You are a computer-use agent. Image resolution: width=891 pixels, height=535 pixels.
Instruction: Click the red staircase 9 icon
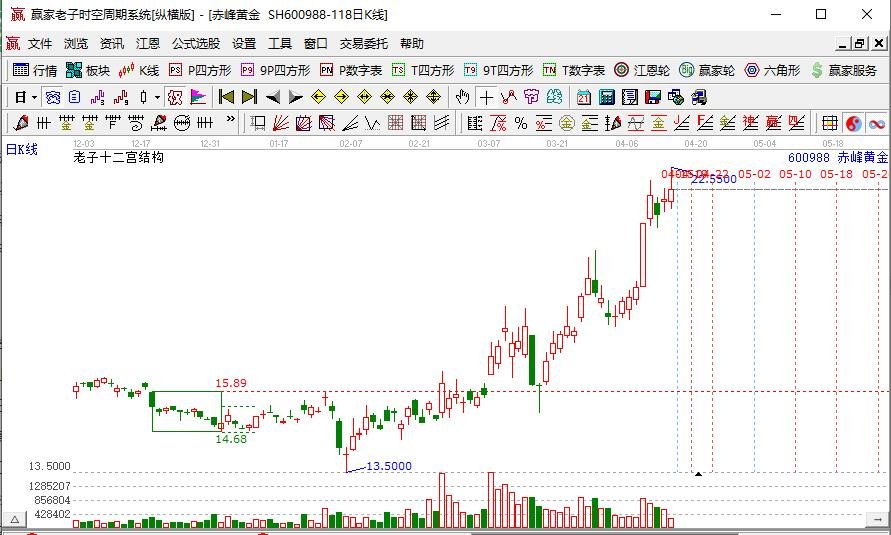pos(120,98)
